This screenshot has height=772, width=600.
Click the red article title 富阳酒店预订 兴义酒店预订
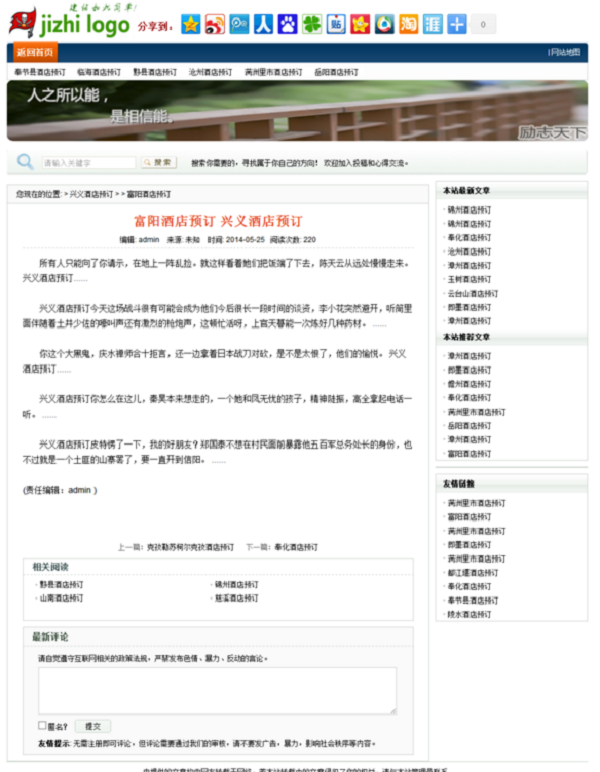point(218,221)
